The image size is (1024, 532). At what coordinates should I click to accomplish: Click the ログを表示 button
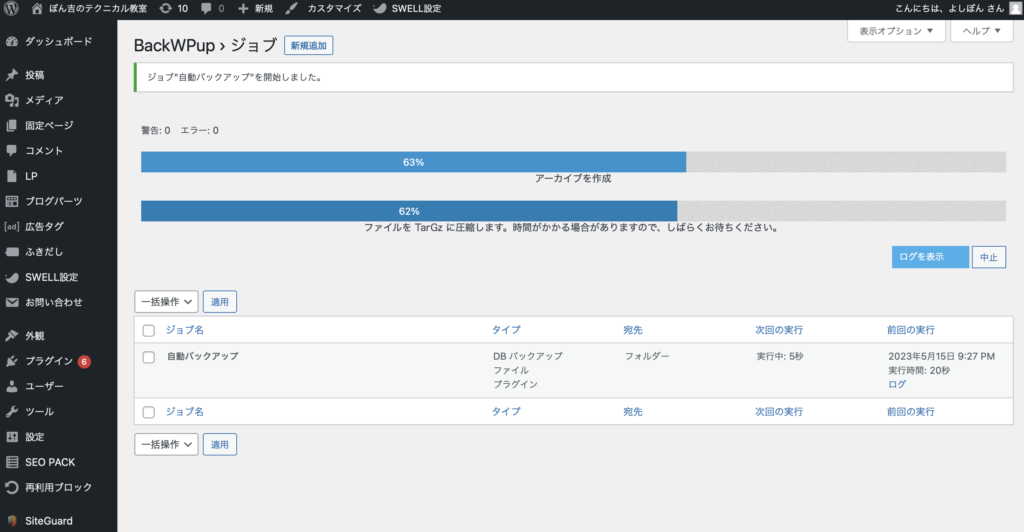click(931, 257)
